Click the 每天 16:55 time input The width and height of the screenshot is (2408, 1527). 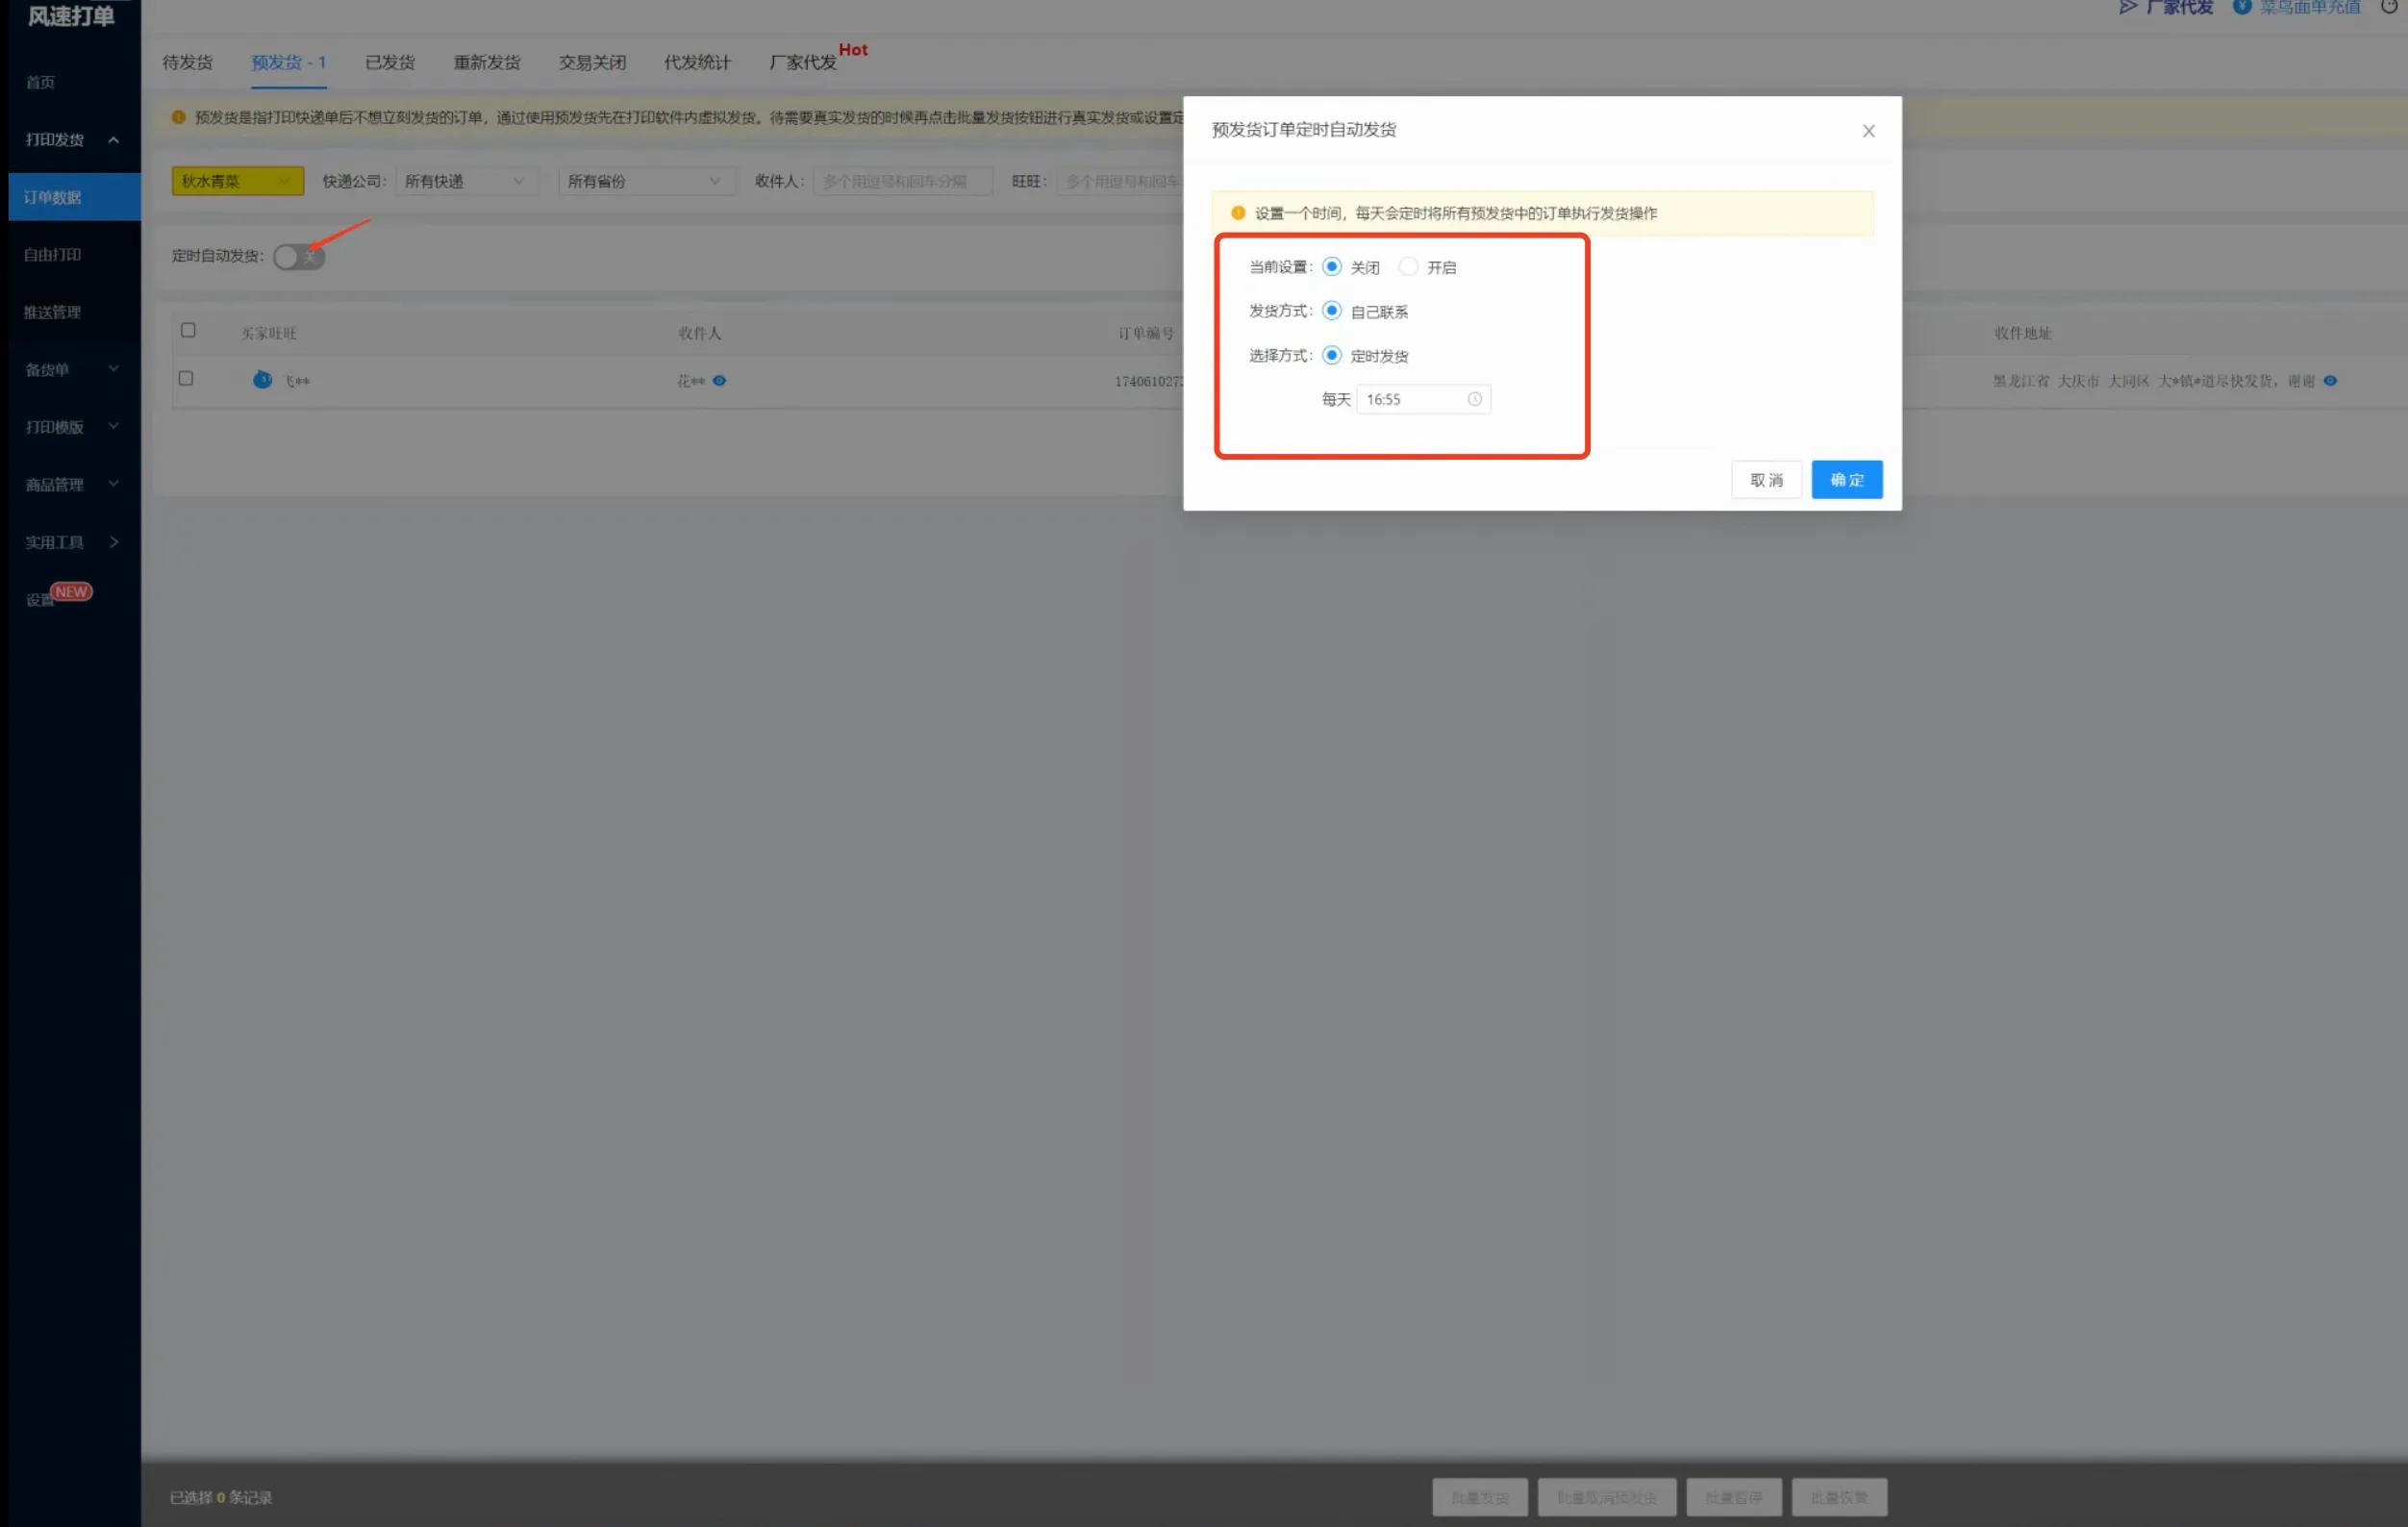(1423, 399)
